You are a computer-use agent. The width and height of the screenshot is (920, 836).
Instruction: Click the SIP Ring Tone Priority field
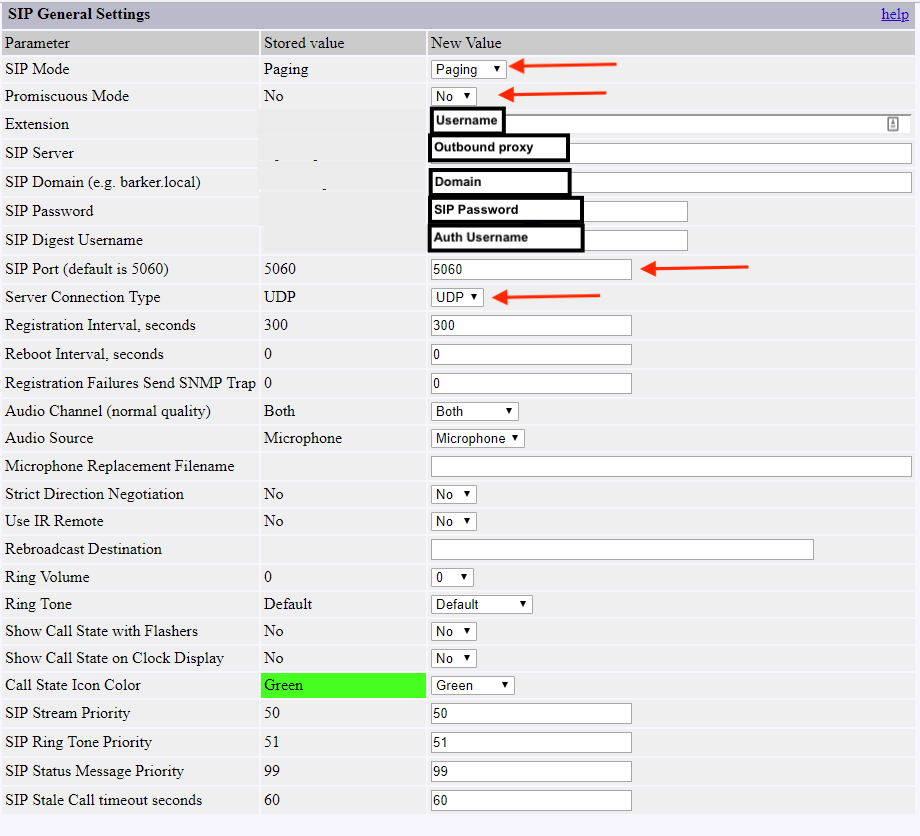pyautogui.click(x=531, y=742)
